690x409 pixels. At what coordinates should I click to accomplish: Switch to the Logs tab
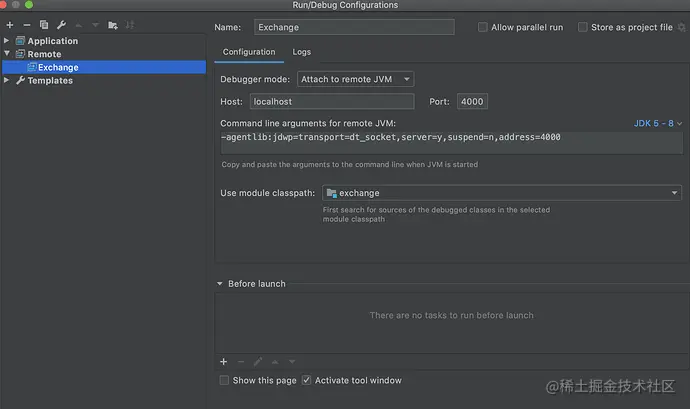pyautogui.click(x=301, y=52)
